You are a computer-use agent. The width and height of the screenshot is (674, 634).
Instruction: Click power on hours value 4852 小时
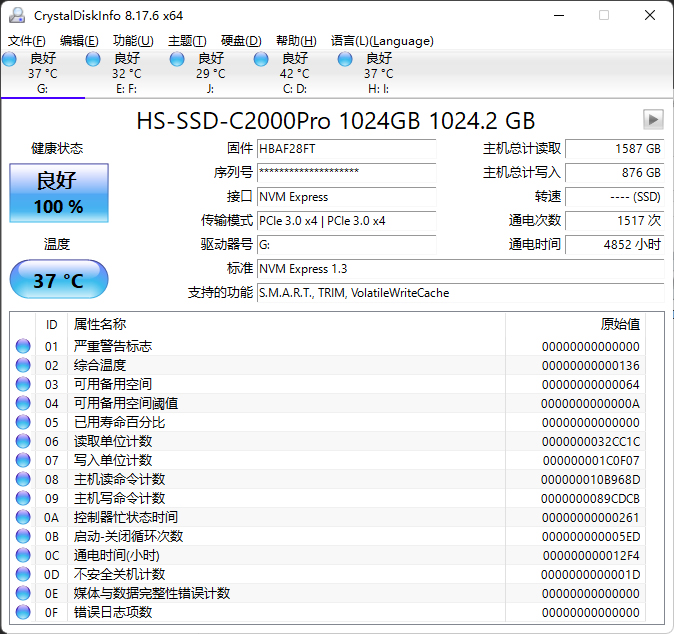(615, 245)
